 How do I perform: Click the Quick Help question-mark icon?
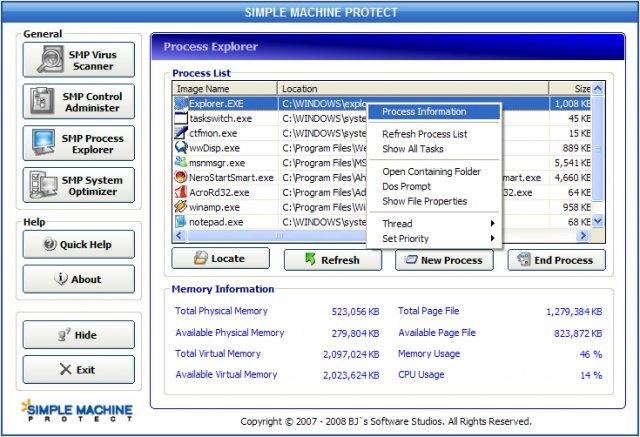[x=50, y=244]
